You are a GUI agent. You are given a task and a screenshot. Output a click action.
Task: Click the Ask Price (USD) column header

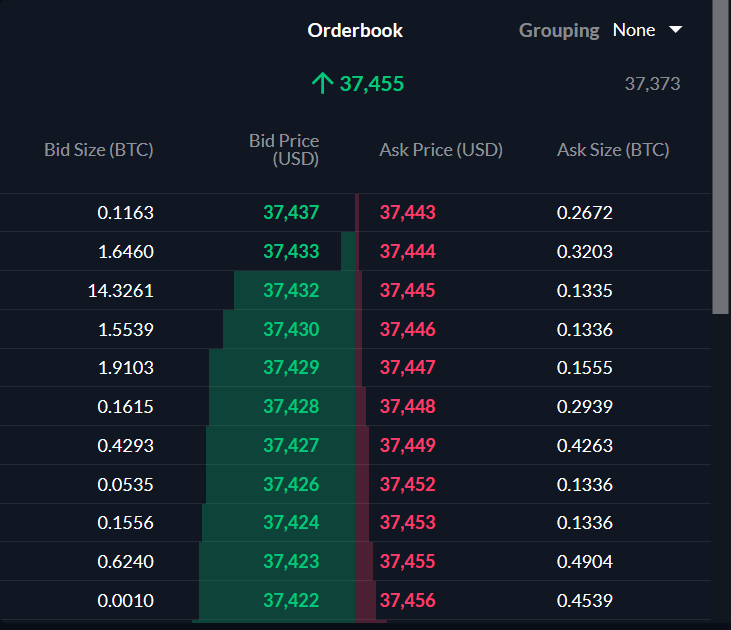point(441,150)
